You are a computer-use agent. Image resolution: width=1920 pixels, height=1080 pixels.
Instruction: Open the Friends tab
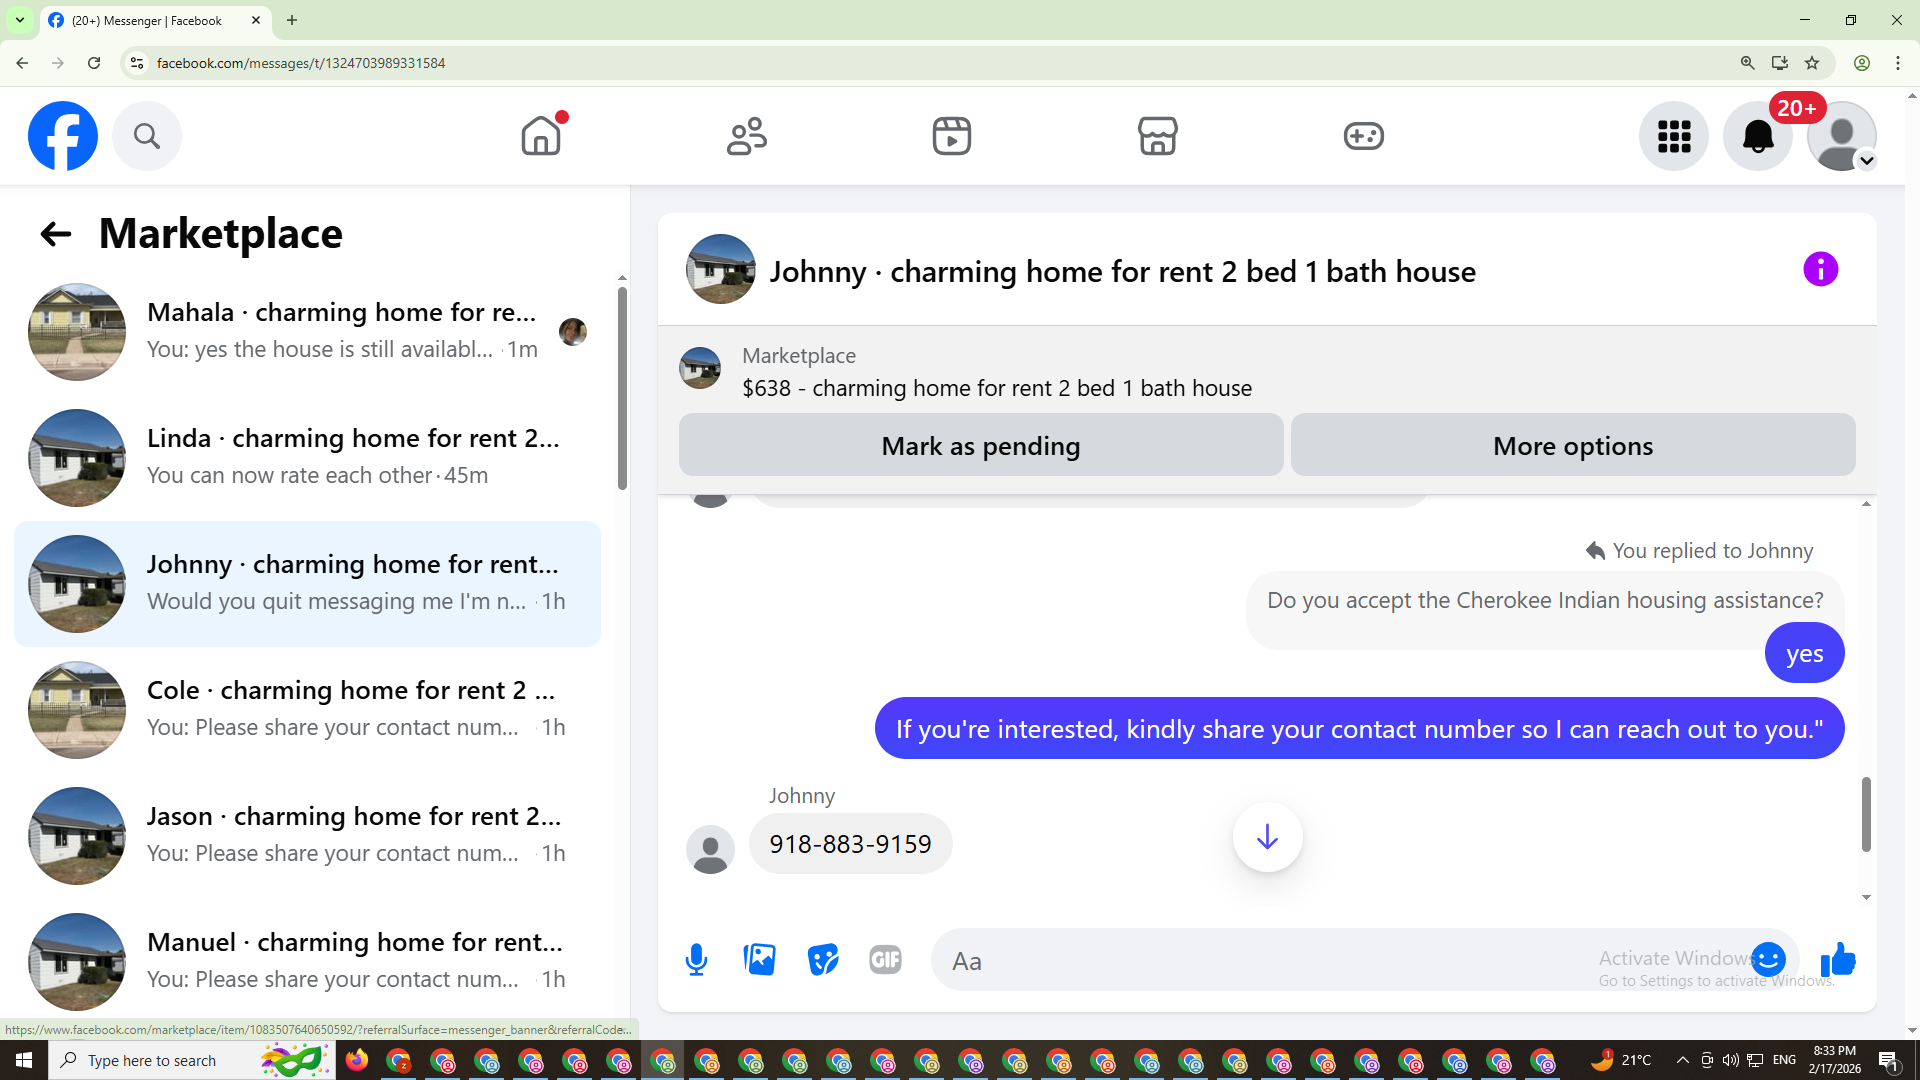click(x=746, y=136)
